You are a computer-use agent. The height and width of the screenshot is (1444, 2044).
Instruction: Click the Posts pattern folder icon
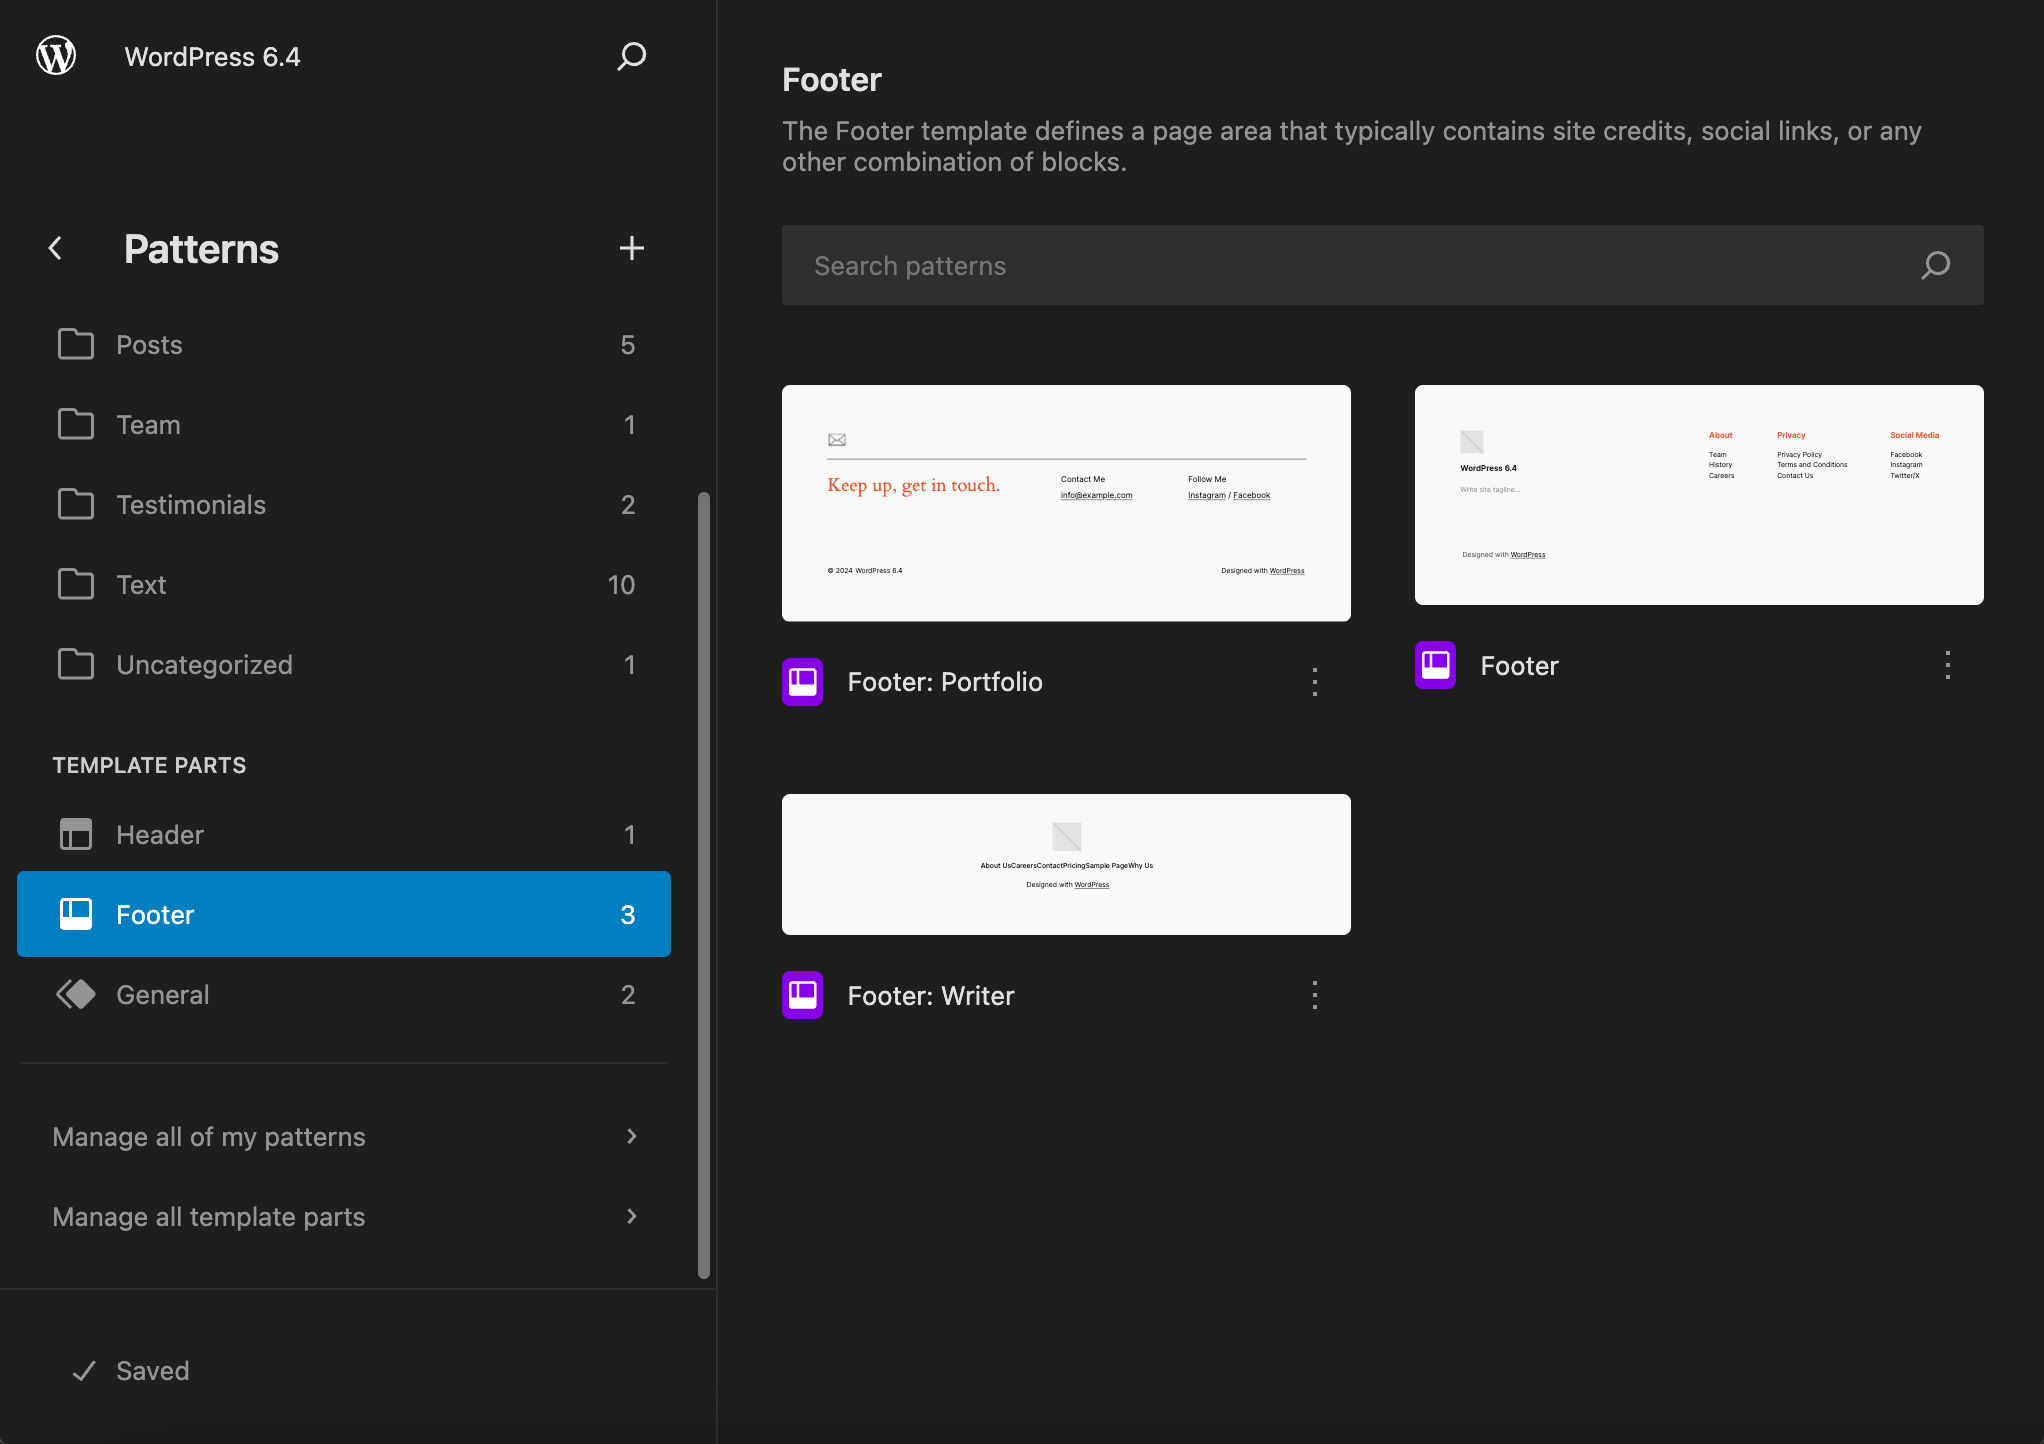pyautogui.click(x=75, y=344)
